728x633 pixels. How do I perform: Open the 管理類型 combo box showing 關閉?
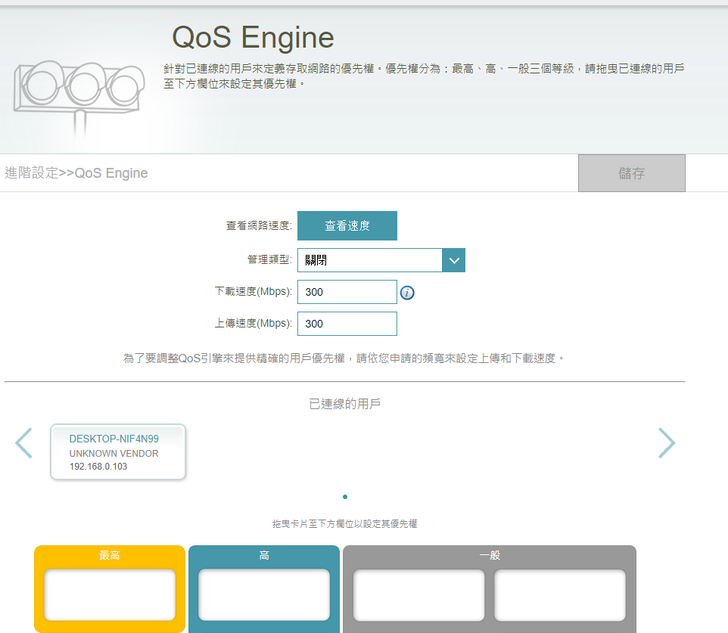370,260
